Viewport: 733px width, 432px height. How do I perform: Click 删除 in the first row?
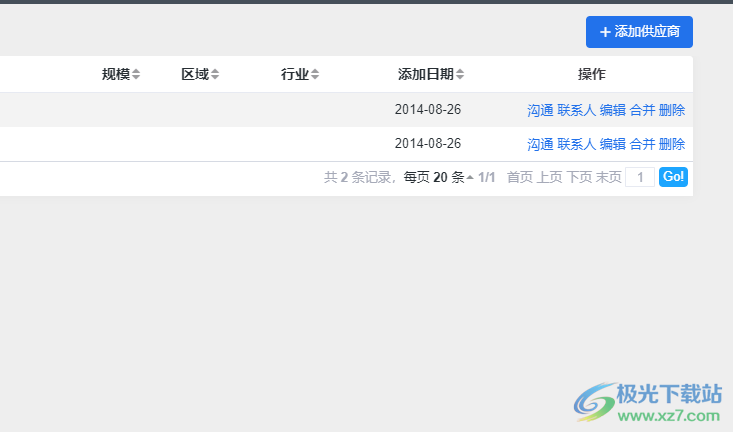coord(672,110)
